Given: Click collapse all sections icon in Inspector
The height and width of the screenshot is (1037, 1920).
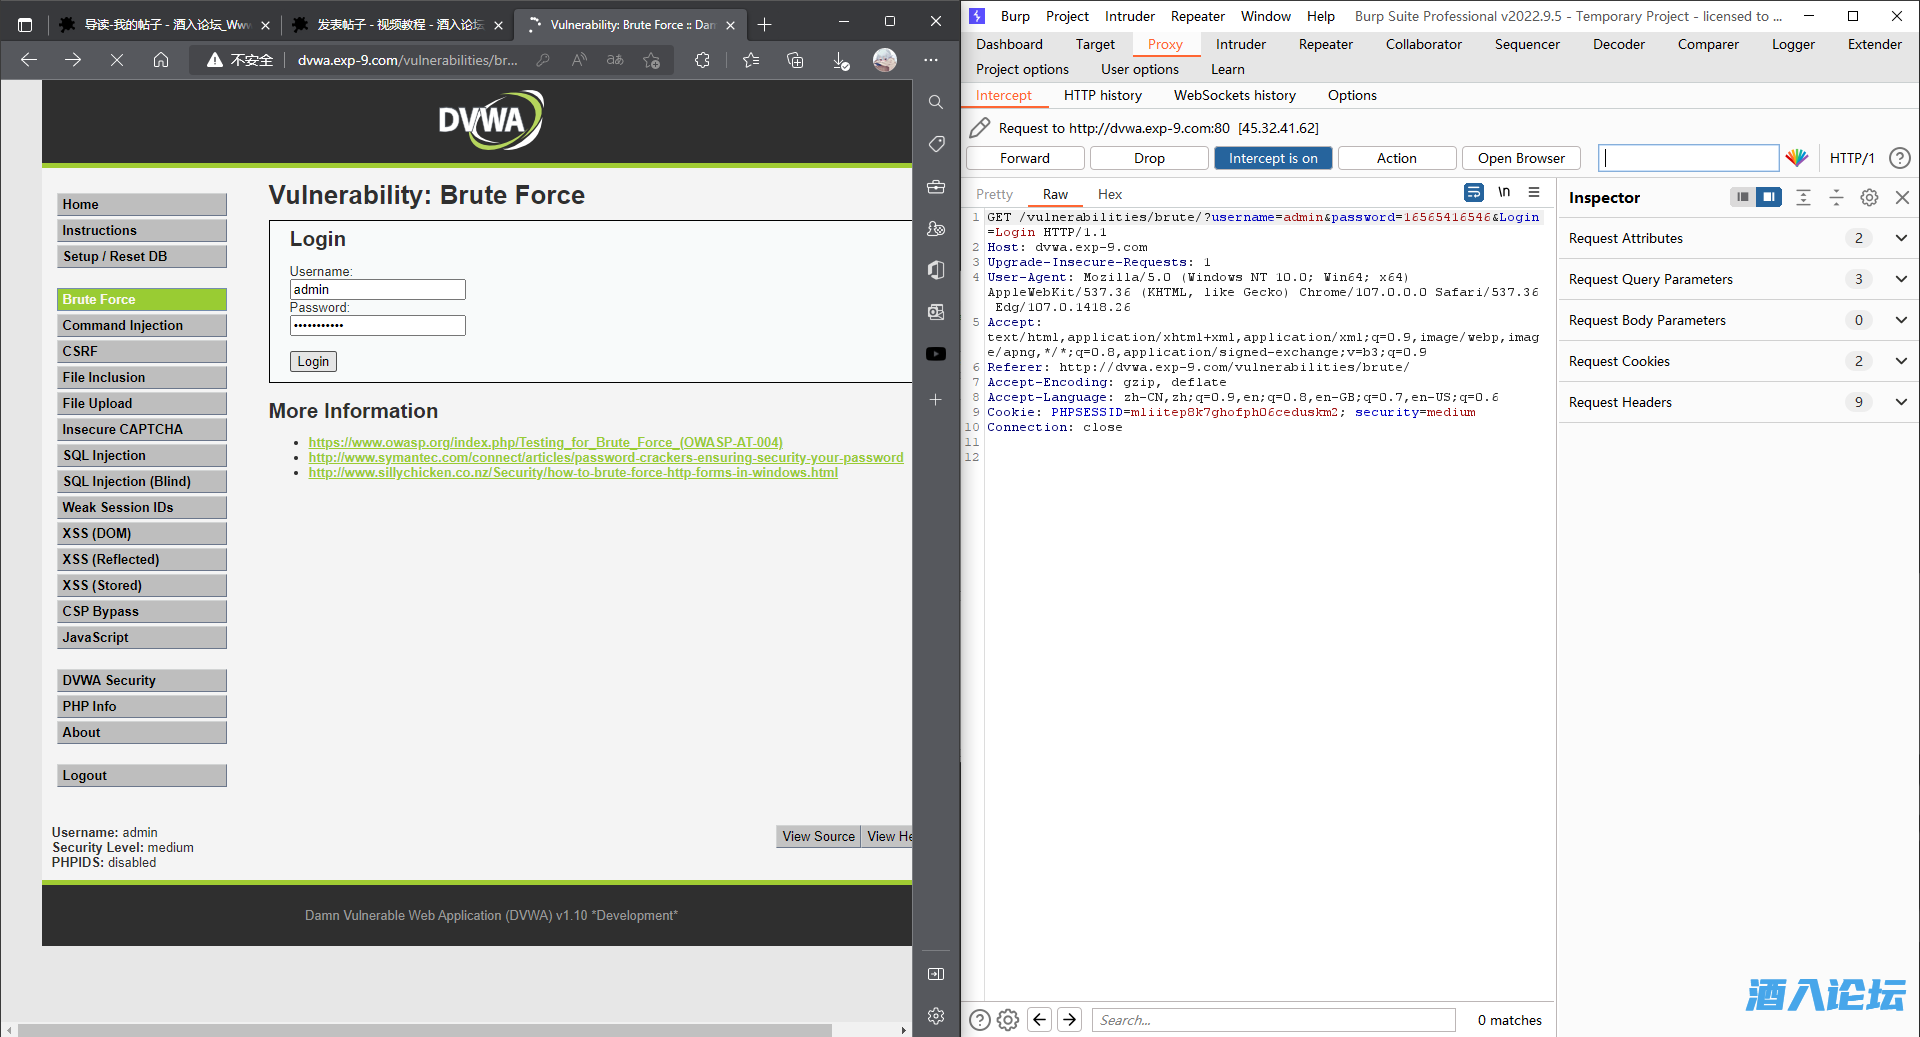Looking at the screenshot, I should 1836,198.
